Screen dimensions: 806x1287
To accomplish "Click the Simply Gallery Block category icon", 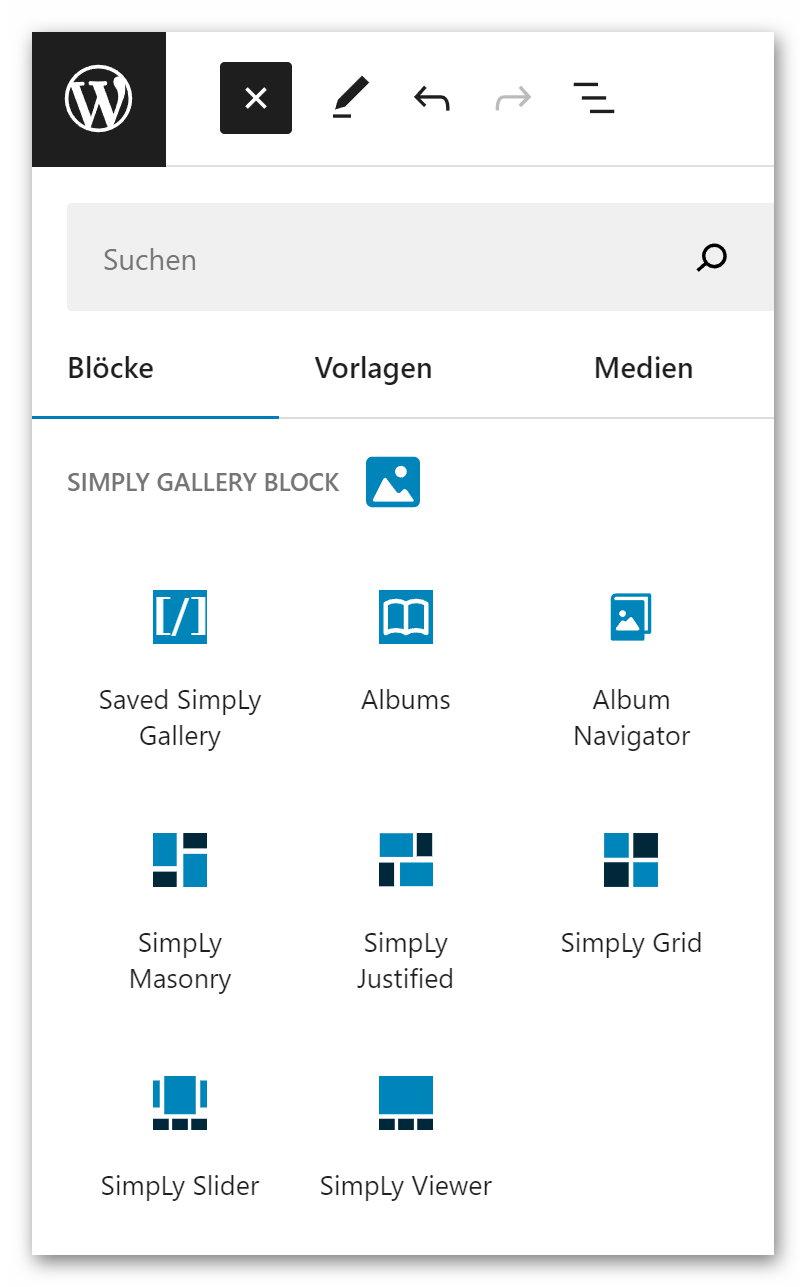I will click(393, 482).
